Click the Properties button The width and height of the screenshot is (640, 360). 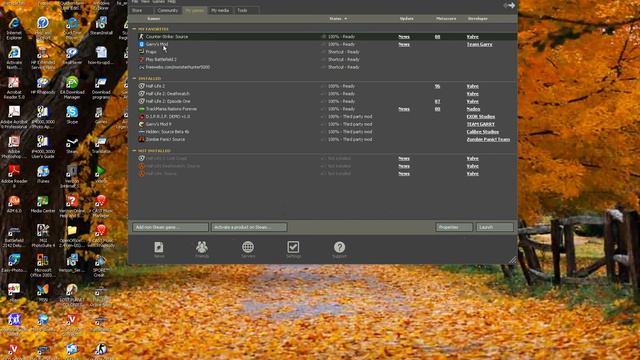tap(454, 227)
